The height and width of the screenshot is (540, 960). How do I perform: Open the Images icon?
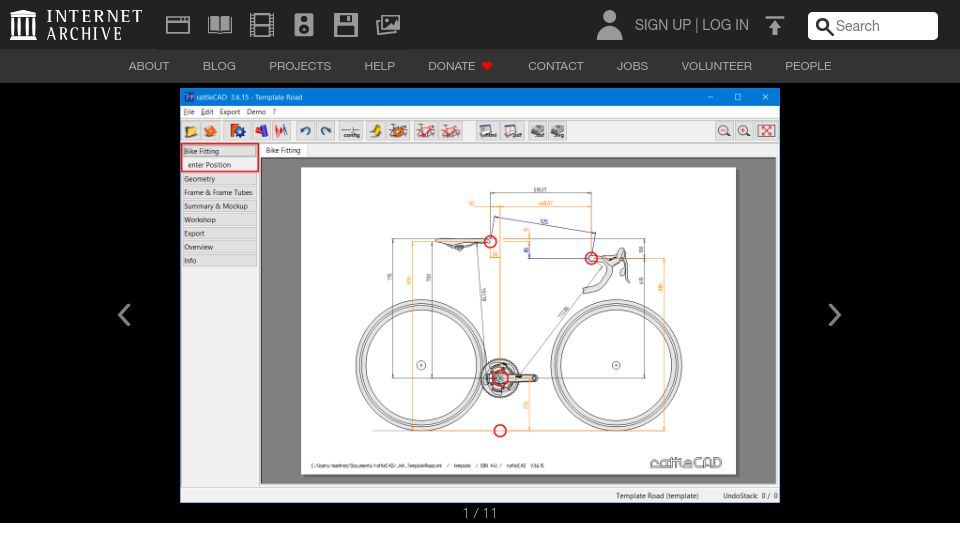388,25
